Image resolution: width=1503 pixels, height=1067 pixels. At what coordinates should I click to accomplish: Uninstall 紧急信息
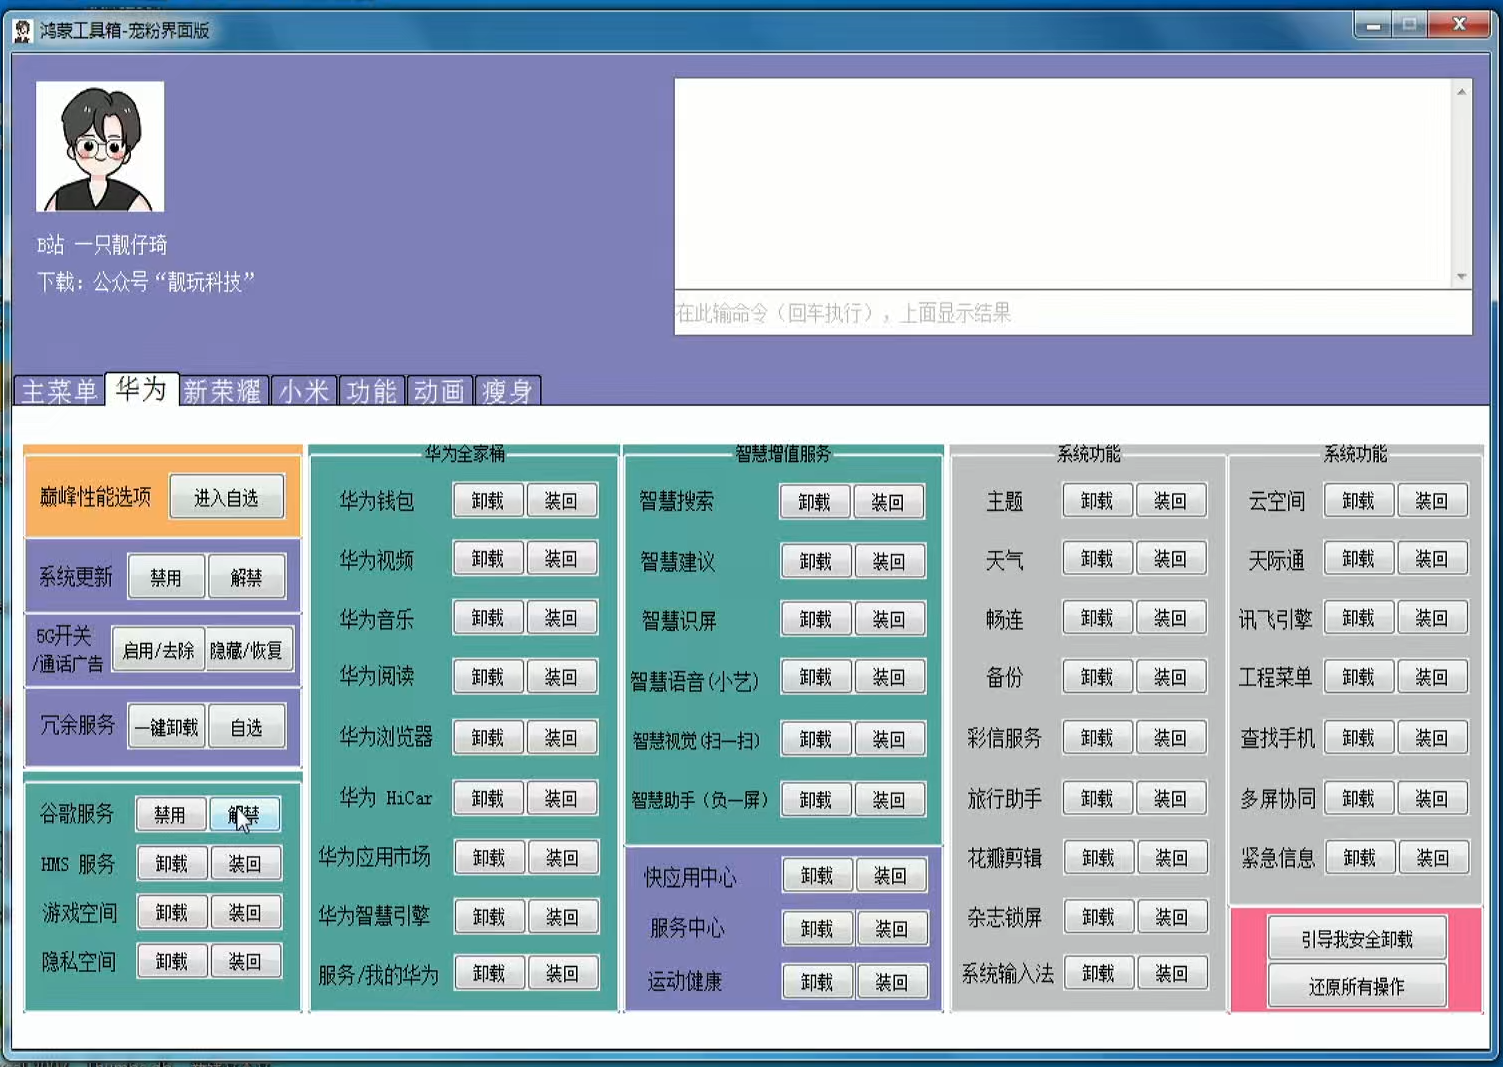[x=1360, y=857]
